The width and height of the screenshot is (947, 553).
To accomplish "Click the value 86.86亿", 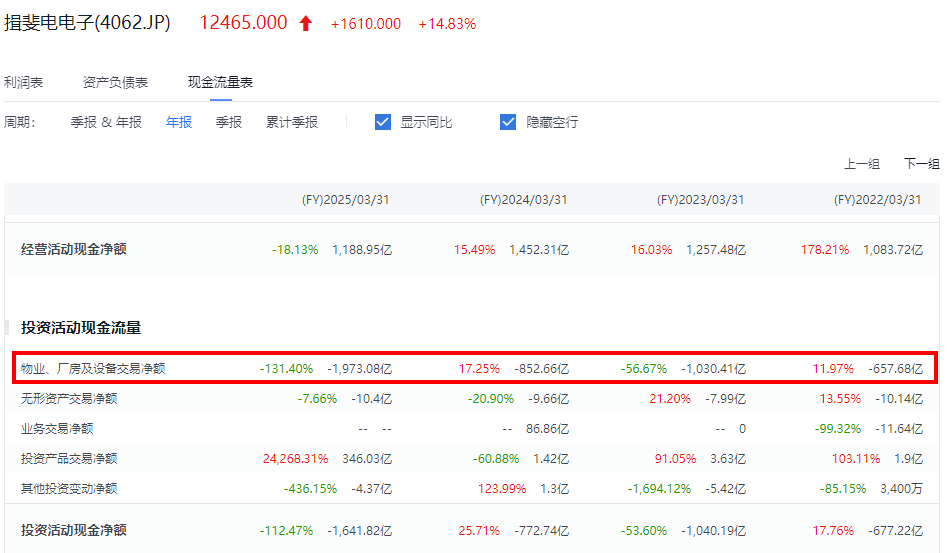I will click(x=547, y=429).
